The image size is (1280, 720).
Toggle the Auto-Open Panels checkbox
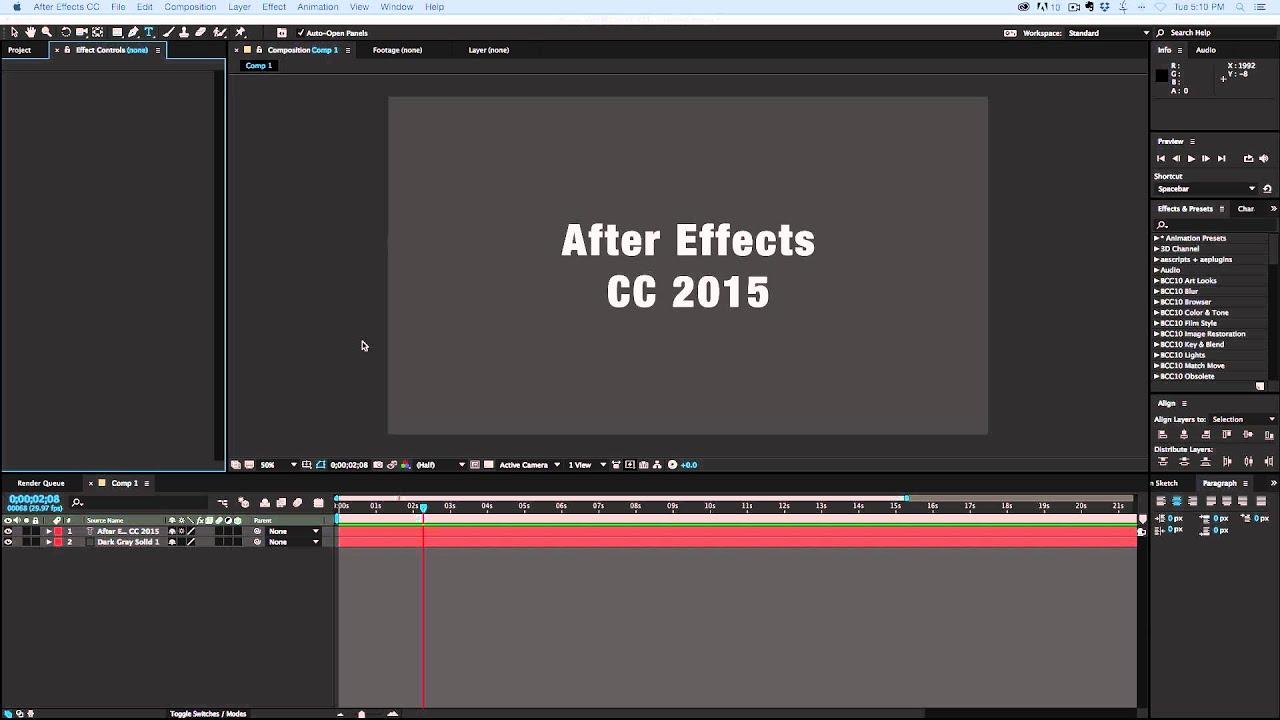(x=301, y=33)
